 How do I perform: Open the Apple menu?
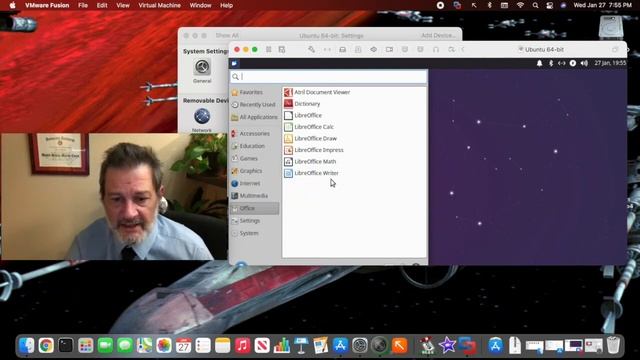pyautogui.click(x=13, y=5)
